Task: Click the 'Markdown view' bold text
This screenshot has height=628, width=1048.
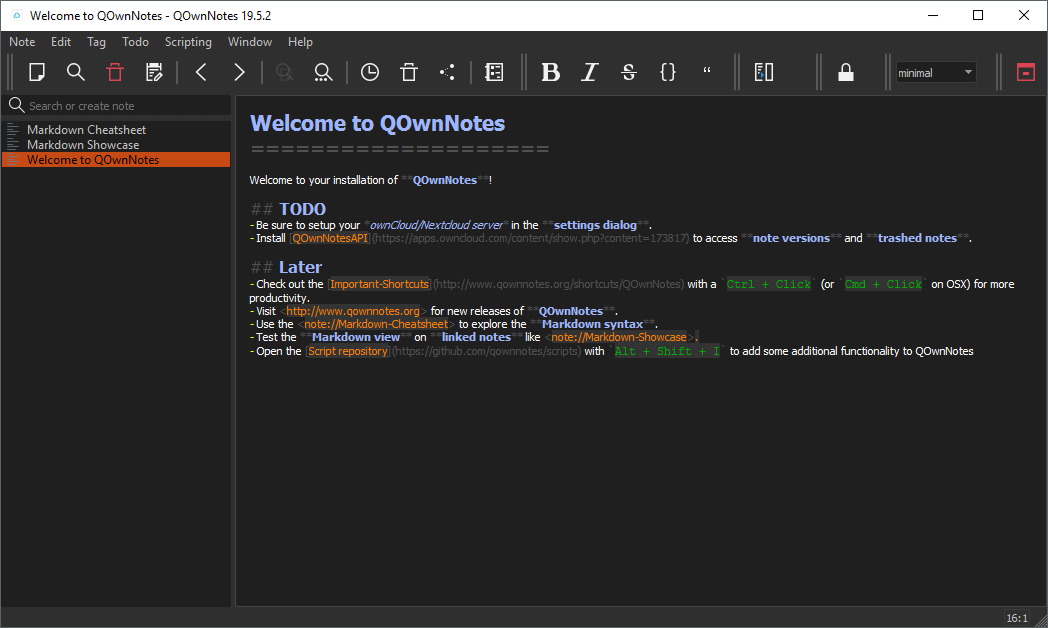Action: (x=356, y=337)
